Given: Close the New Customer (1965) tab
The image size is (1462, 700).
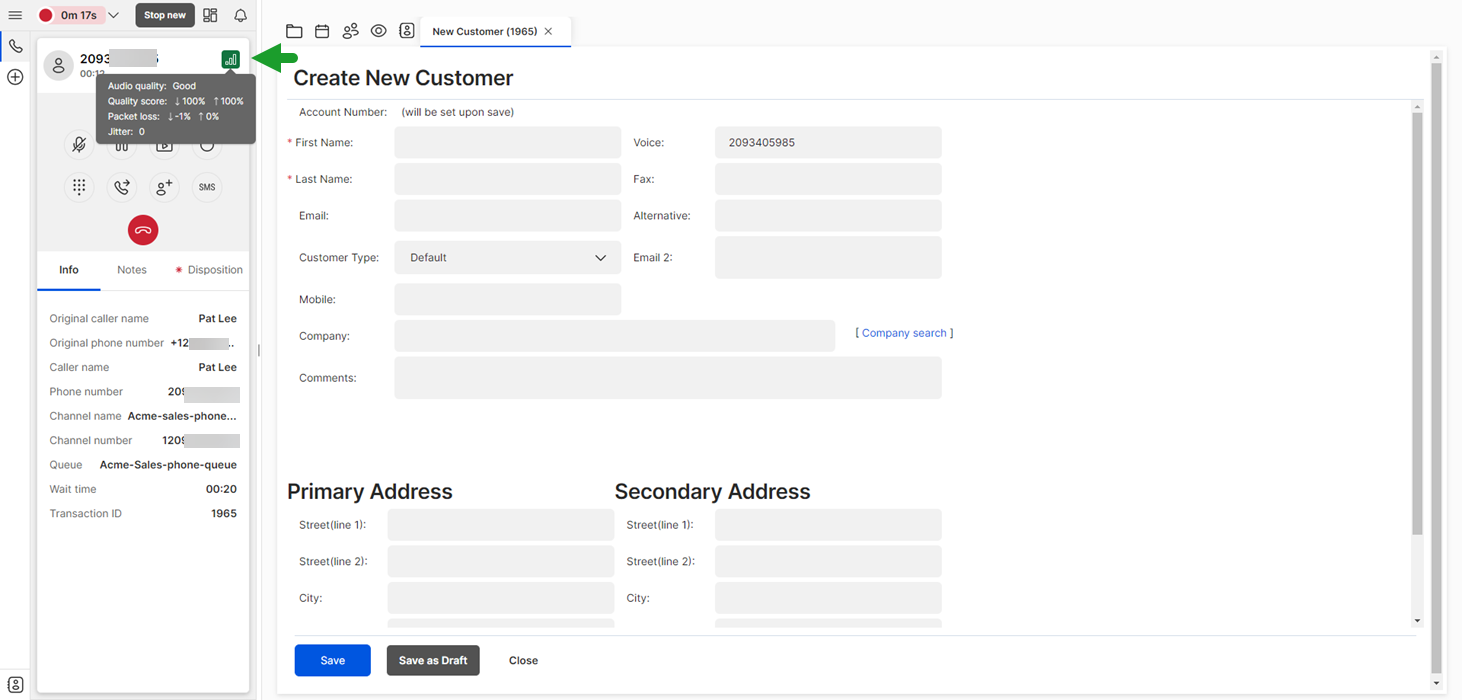Looking at the screenshot, I should click(x=548, y=32).
